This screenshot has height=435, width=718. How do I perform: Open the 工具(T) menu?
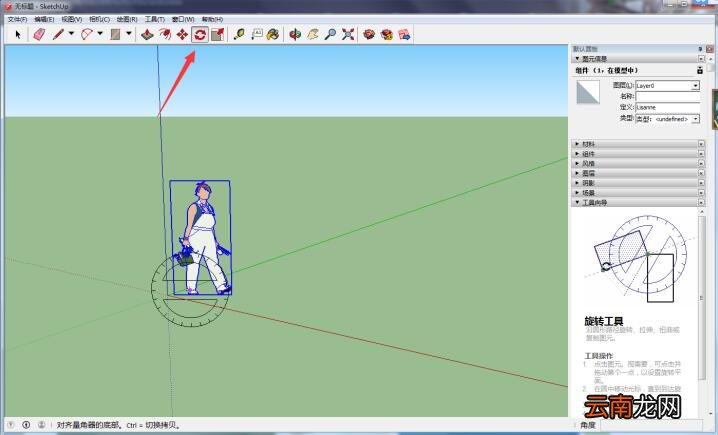click(x=155, y=19)
